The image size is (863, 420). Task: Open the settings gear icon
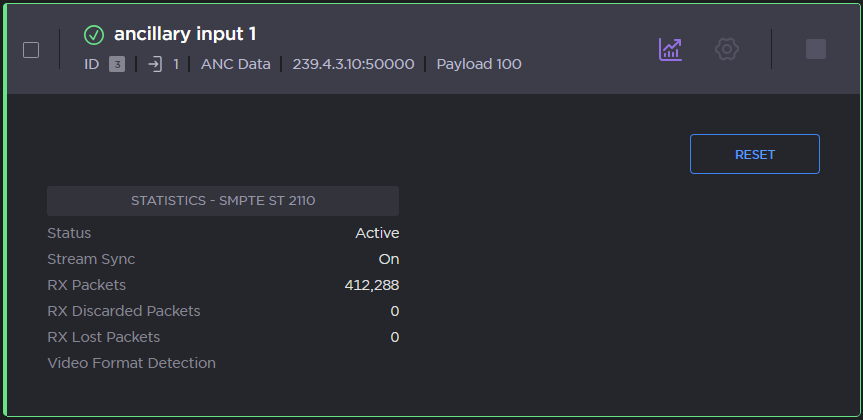coord(727,49)
